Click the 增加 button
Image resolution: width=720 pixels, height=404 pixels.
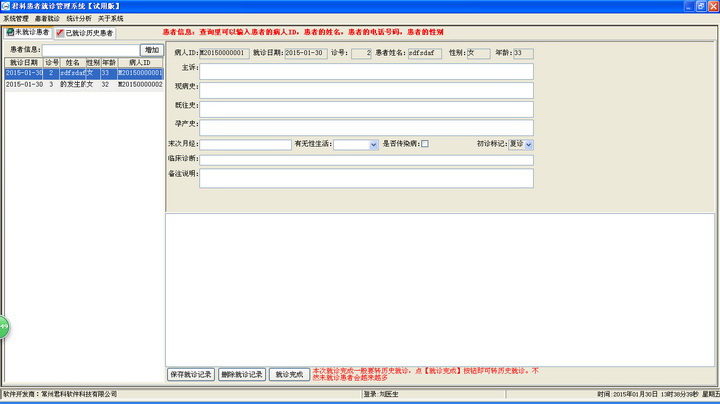tap(152, 50)
